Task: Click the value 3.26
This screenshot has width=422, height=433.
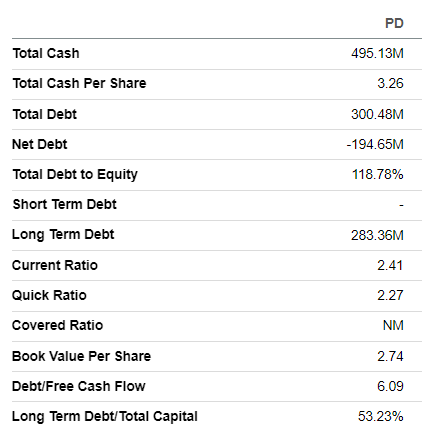Action: point(390,83)
